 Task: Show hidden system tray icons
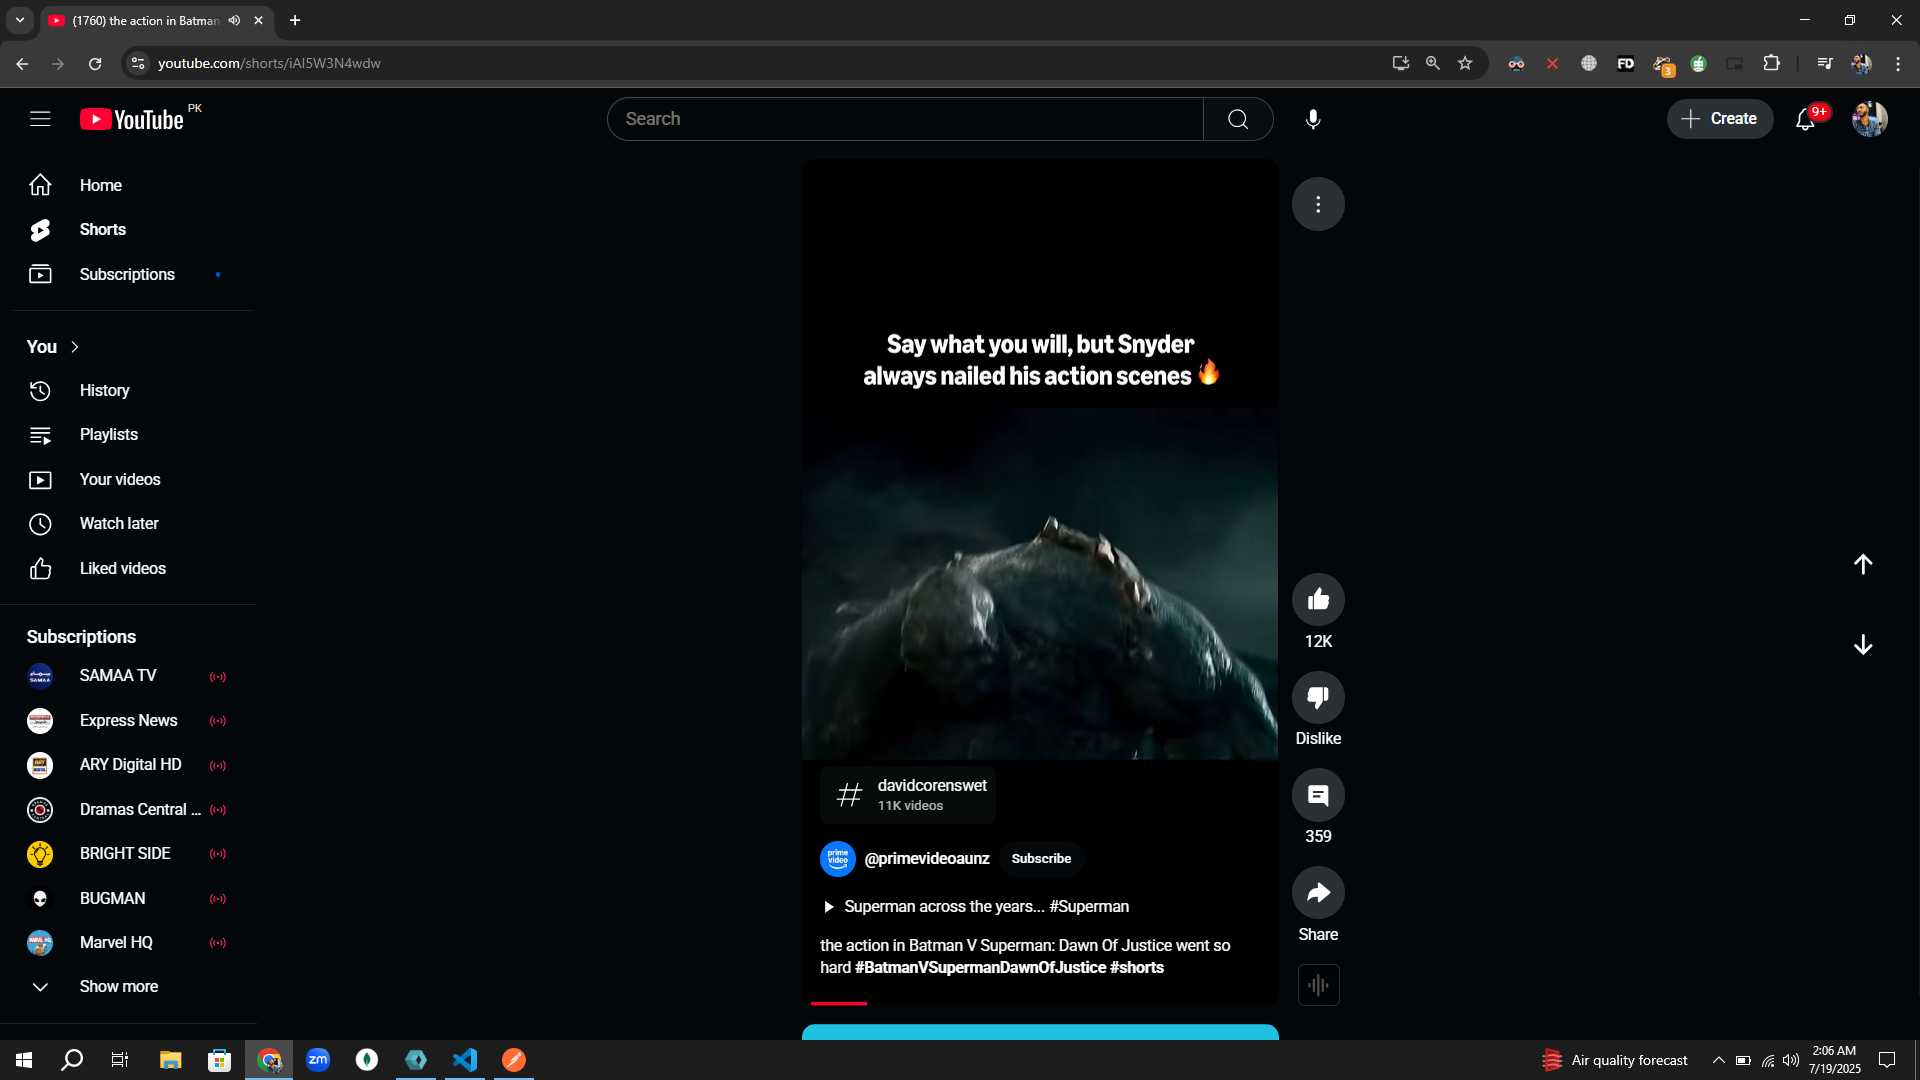[x=1718, y=1060]
